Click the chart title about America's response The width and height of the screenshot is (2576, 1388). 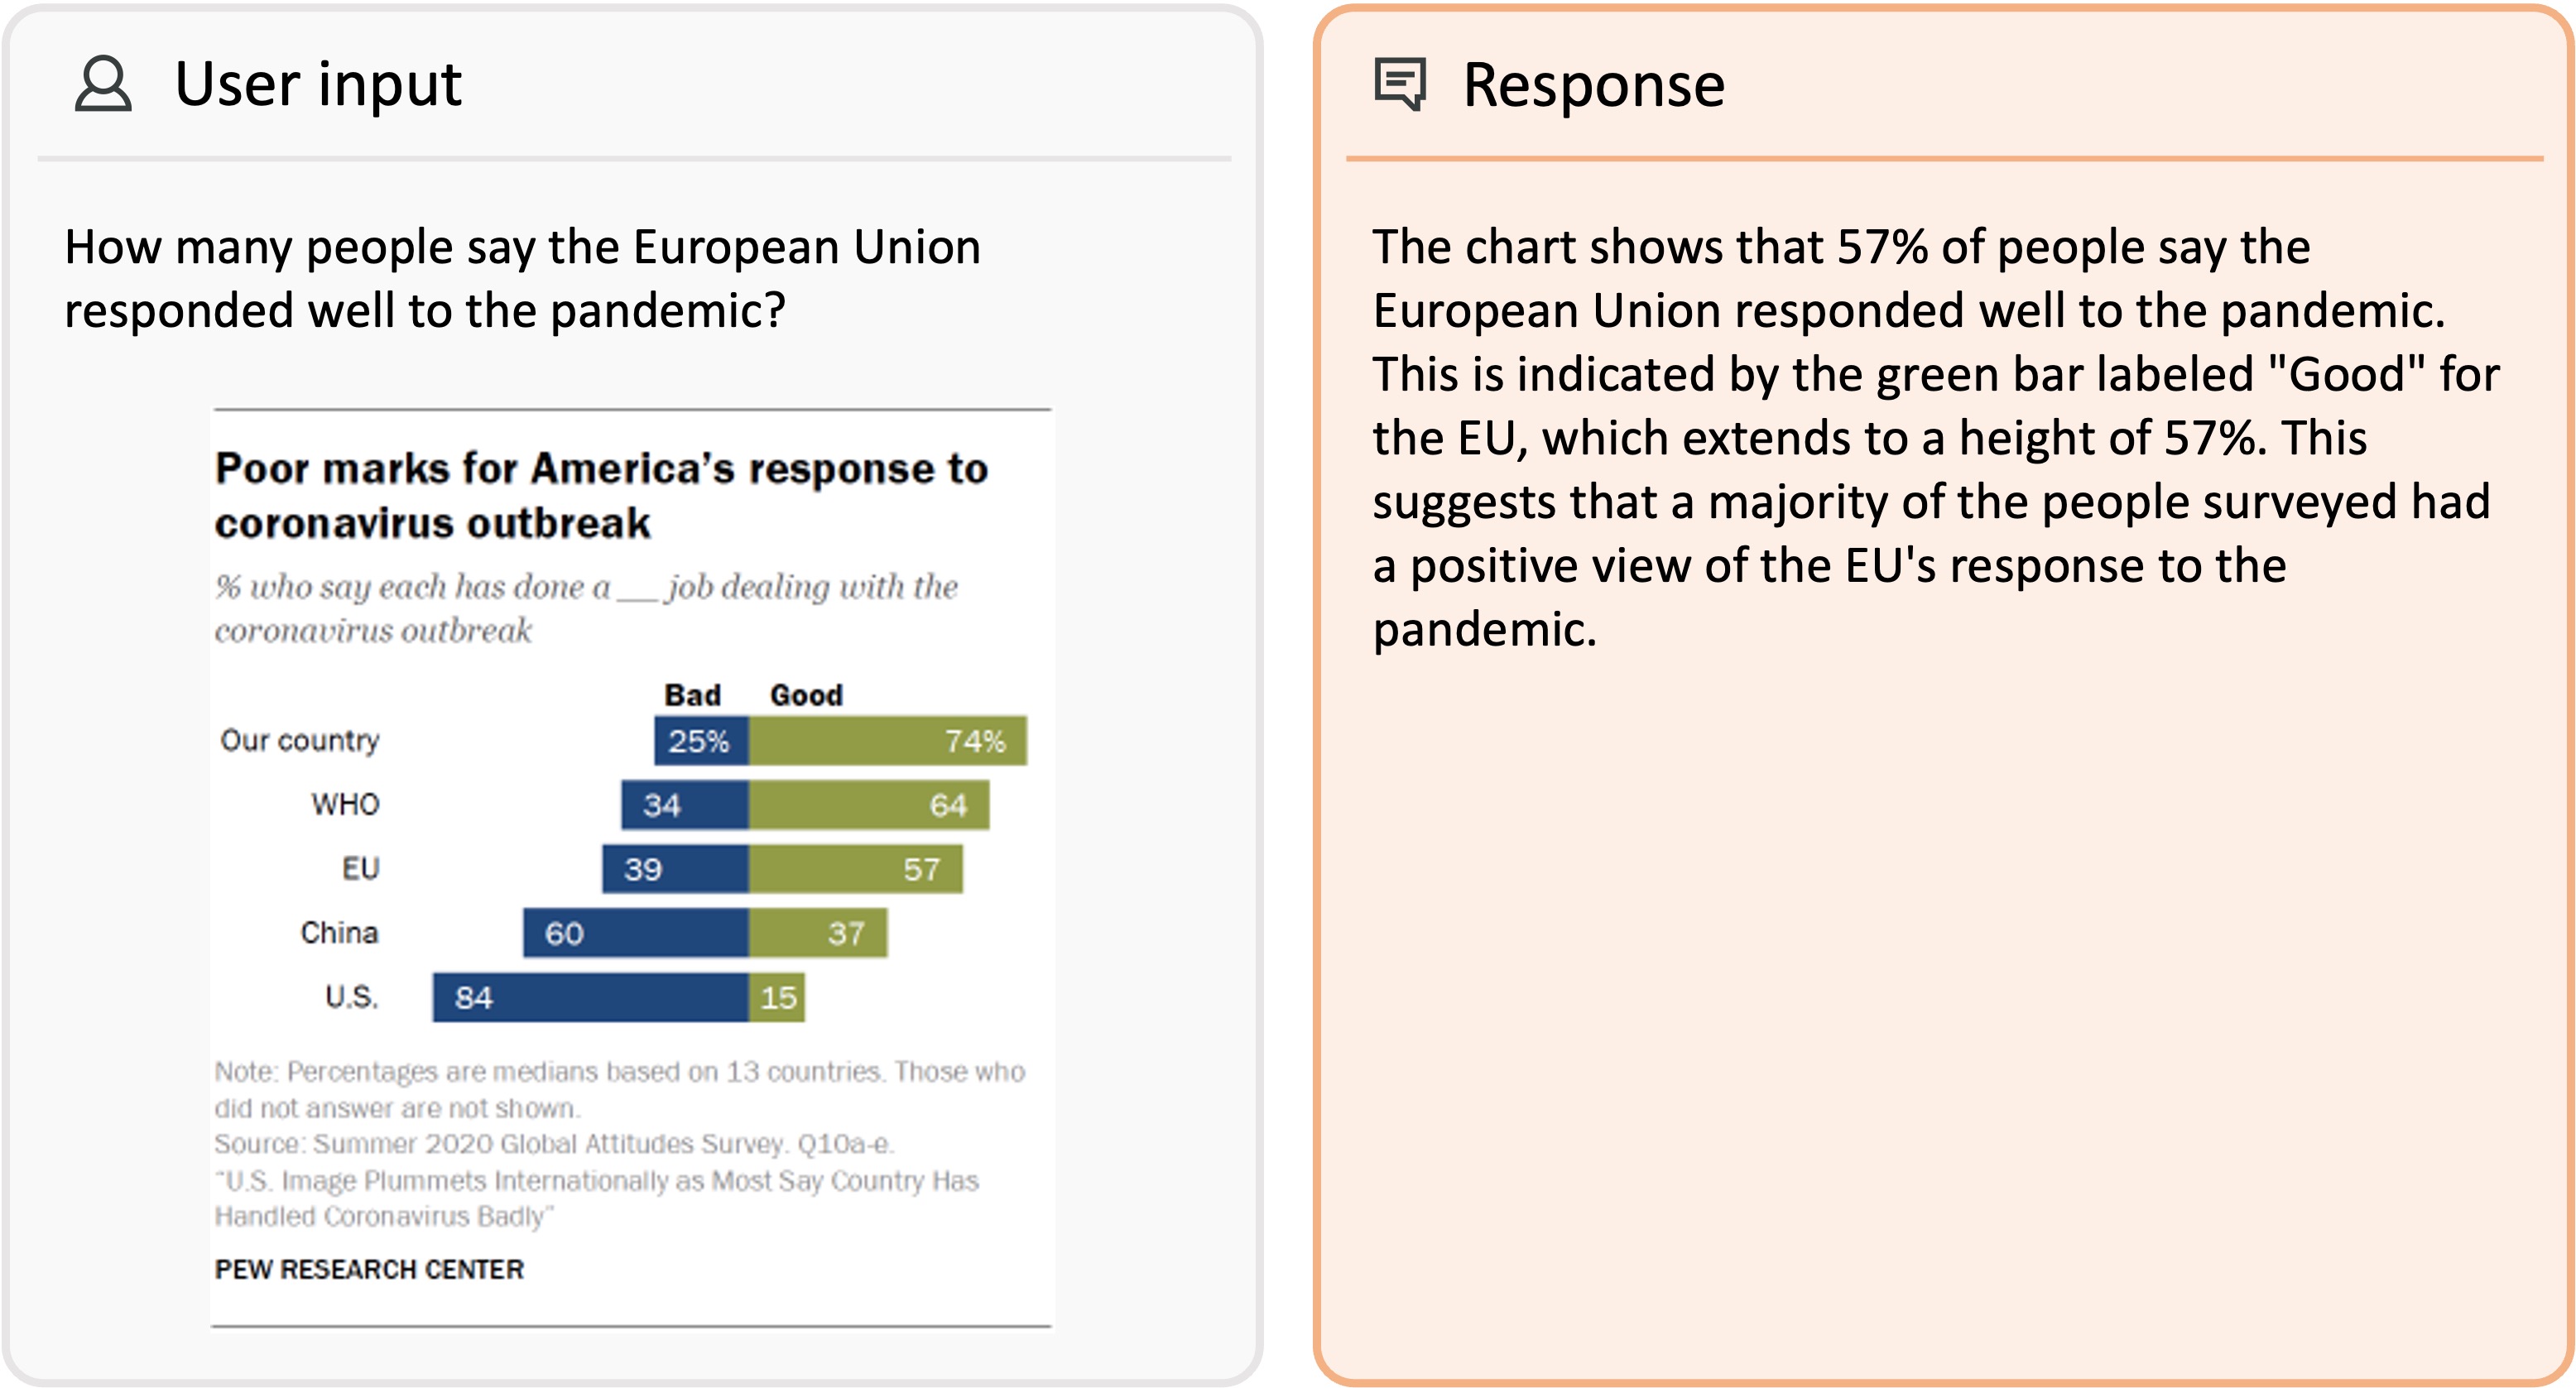tap(601, 495)
